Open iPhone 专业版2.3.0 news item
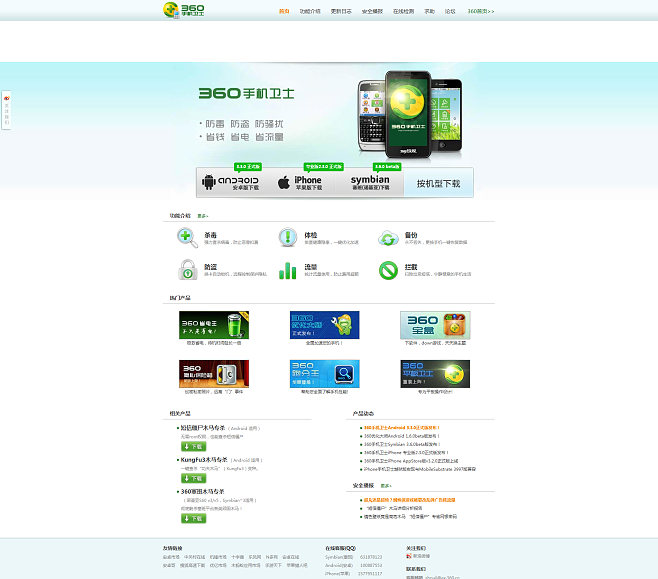 tap(406, 453)
